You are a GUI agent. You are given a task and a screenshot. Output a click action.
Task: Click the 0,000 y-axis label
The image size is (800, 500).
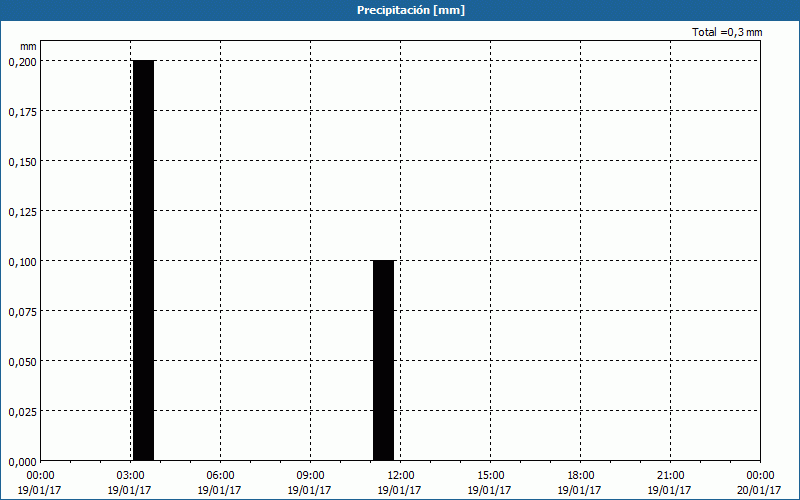(x=22, y=461)
